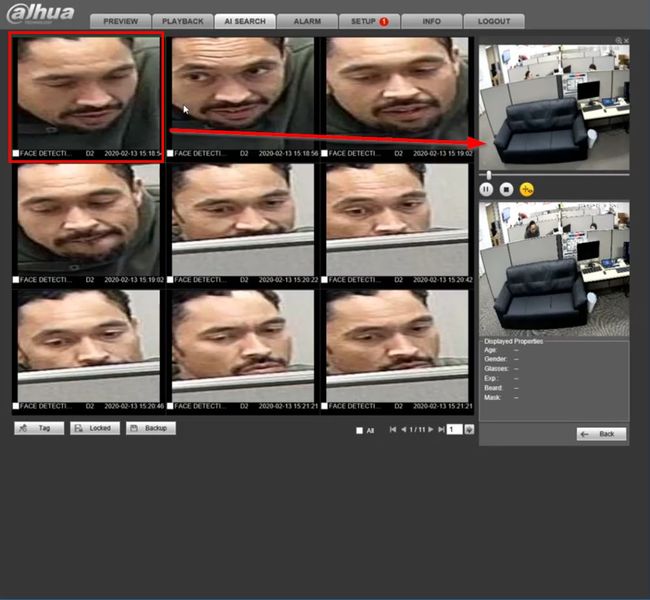
Task: Jump to the last results page
Action: [441, 430]
